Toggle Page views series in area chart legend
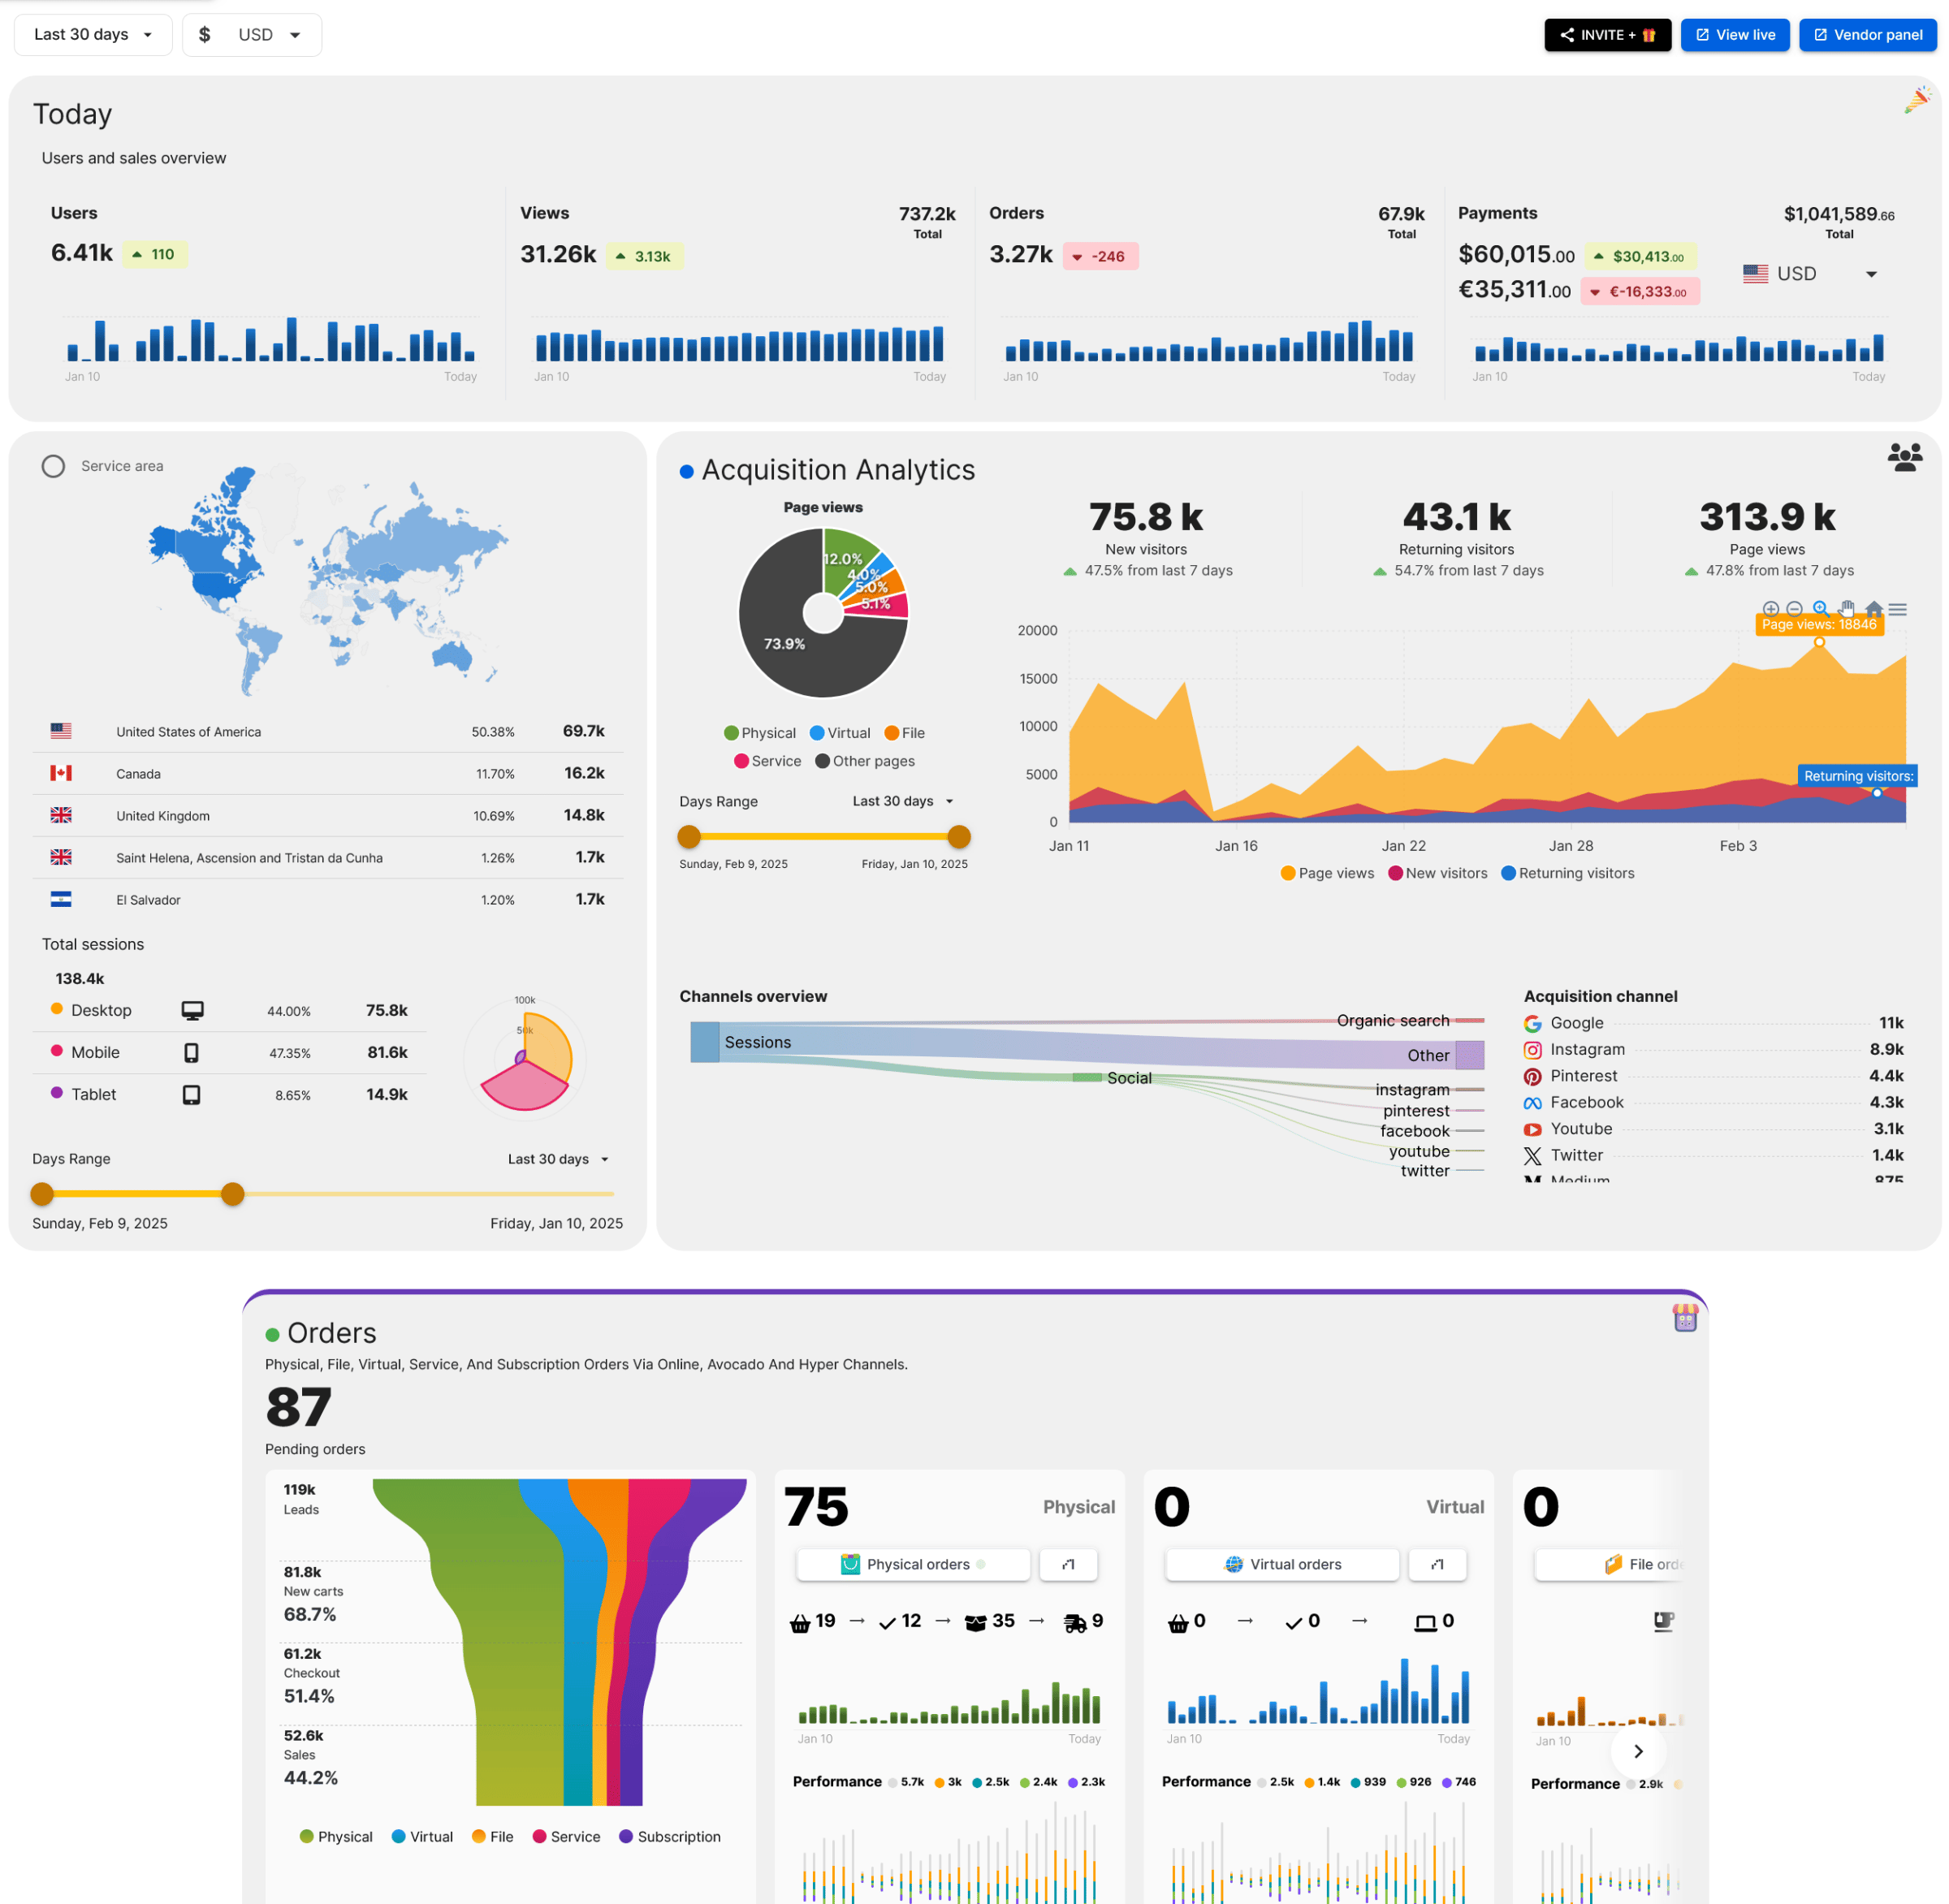This screenshot has width=1949, height=1904. [1327, 873]
